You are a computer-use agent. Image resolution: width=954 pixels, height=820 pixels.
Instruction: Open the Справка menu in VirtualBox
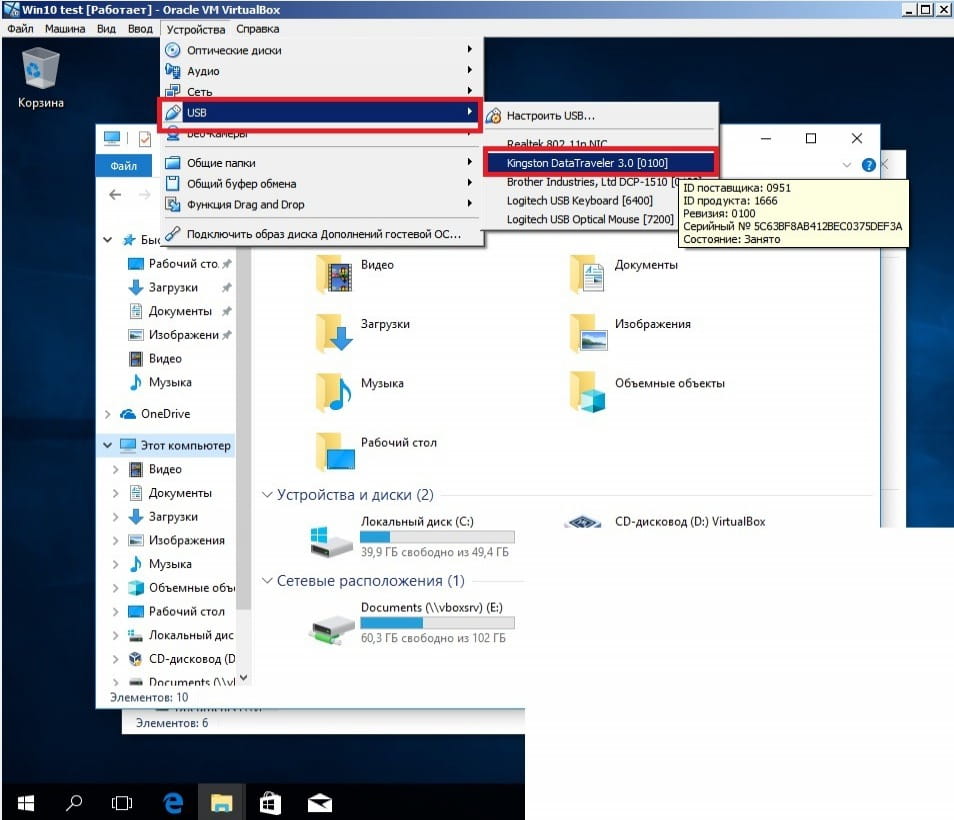pyautogui.click(x=257, y=29)
